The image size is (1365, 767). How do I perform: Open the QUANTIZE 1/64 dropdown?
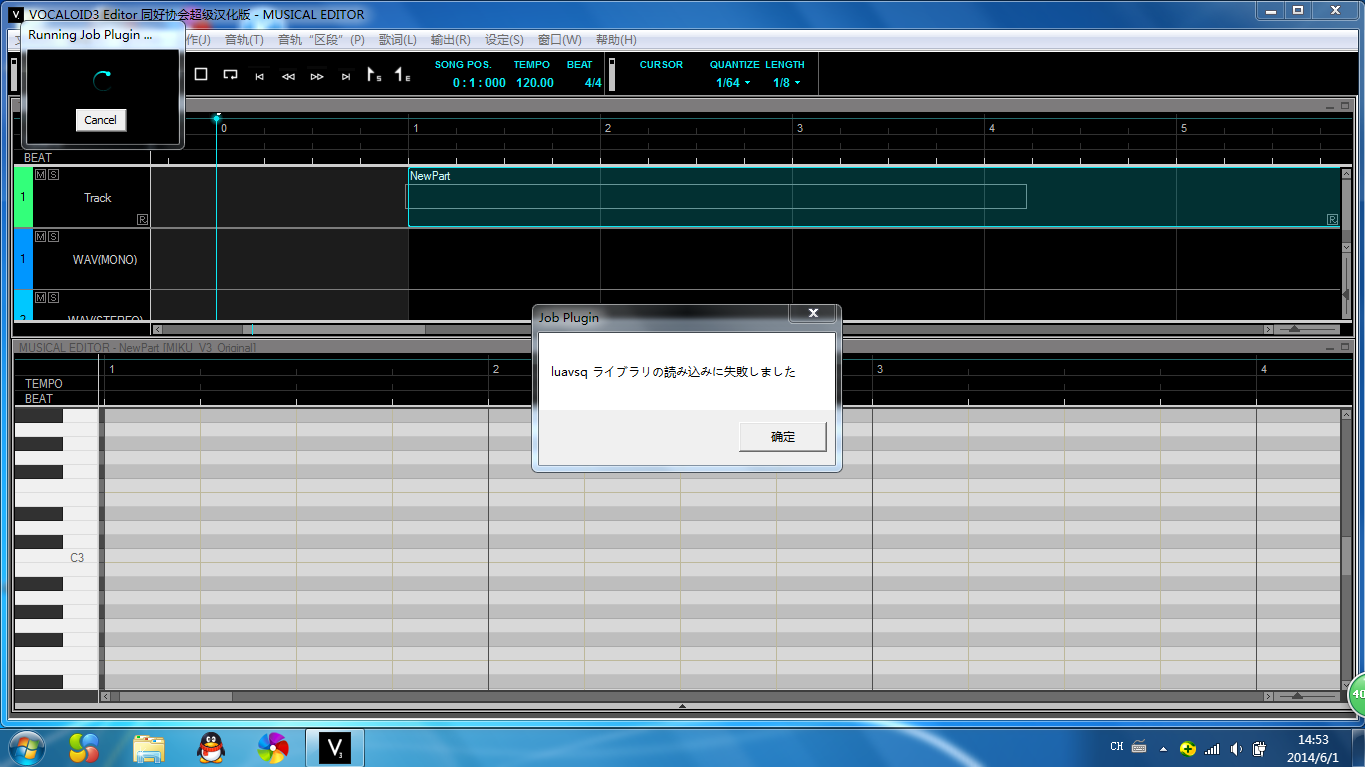click(x=733, y=83)
